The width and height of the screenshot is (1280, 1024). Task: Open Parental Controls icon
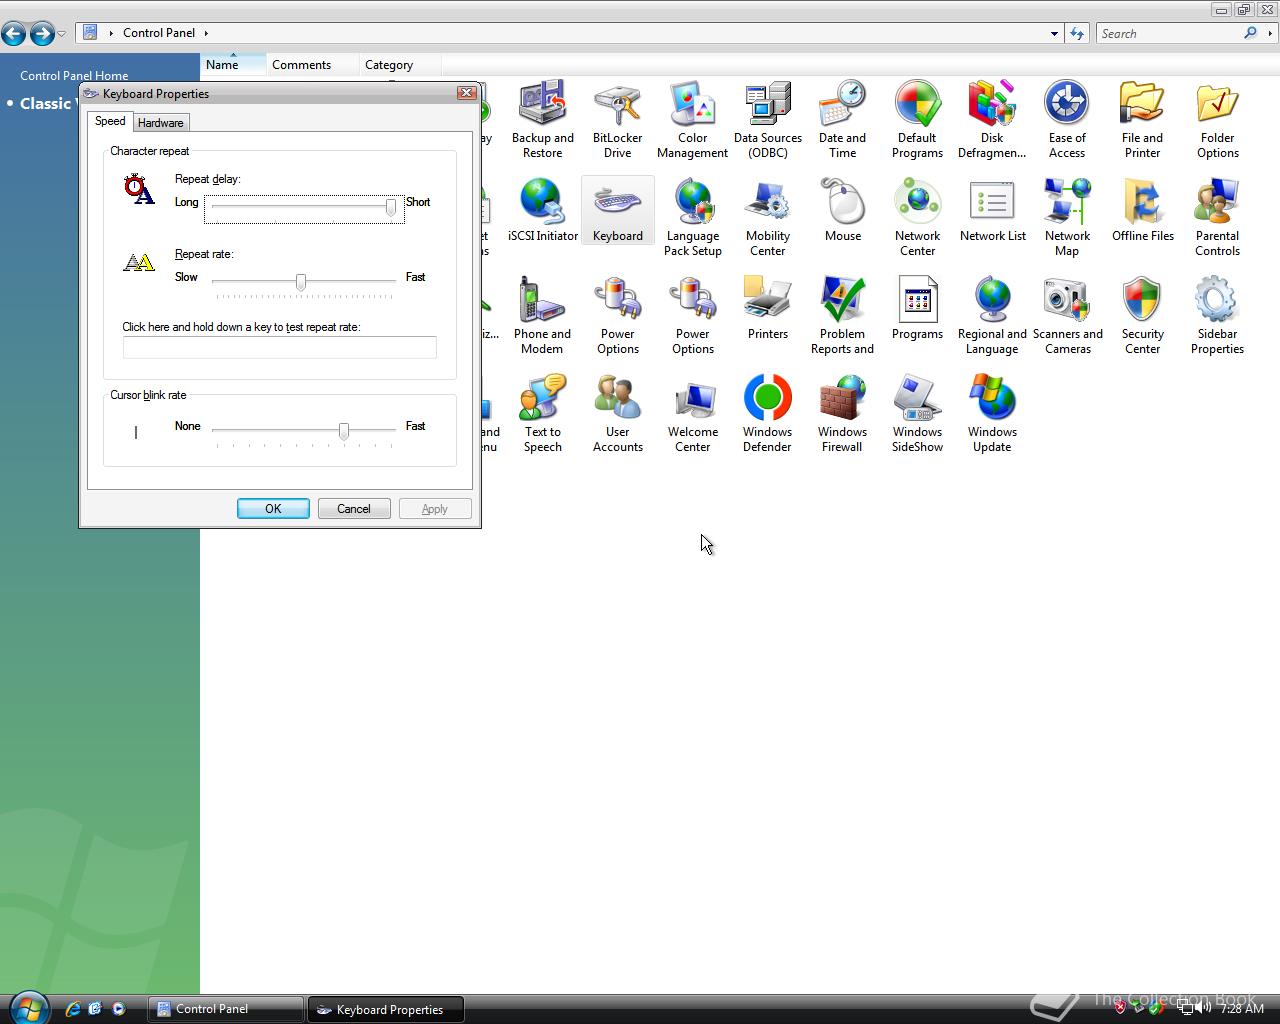point(1217,218)
